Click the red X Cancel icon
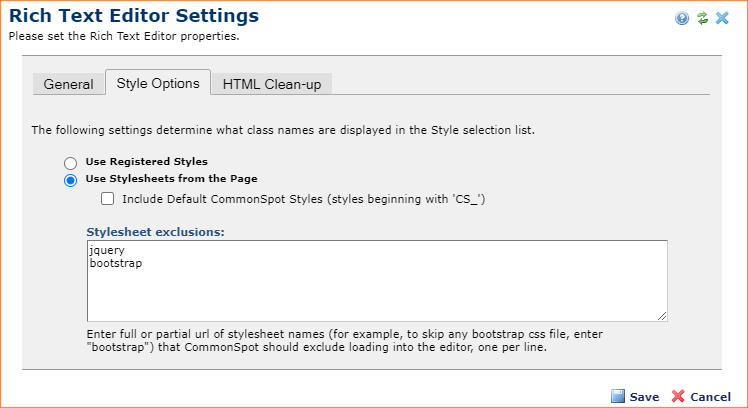Image resolution: width=748 pixels, height=408 pixels. pyautogui.click(x=678, y=396)
